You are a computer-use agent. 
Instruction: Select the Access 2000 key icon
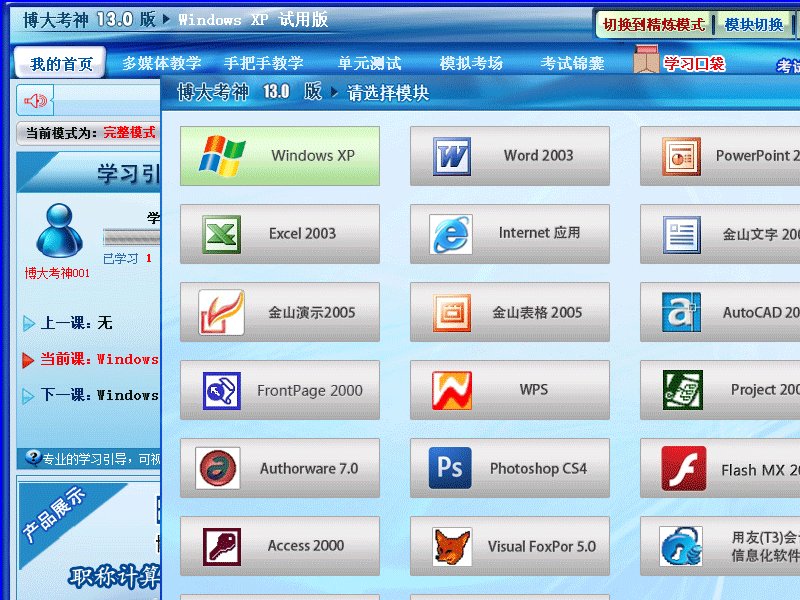[x=222, y=546]
